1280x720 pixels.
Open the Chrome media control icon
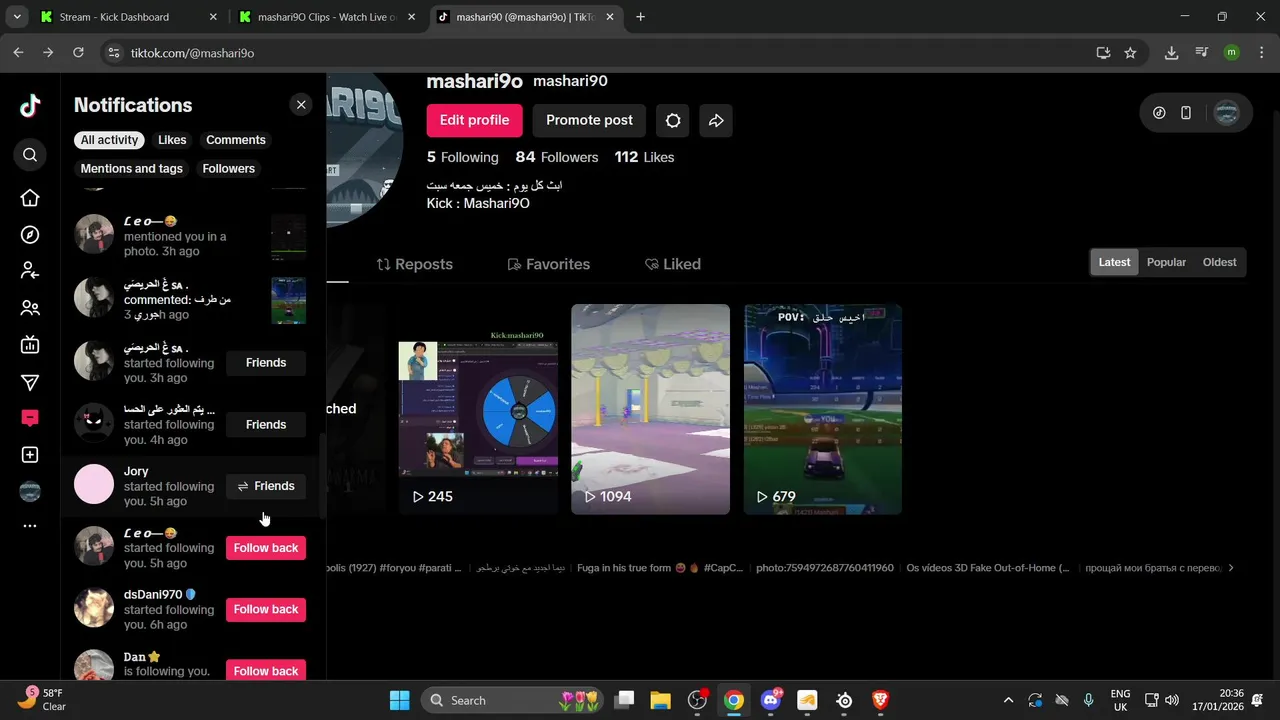click(x=1202, y=53)
